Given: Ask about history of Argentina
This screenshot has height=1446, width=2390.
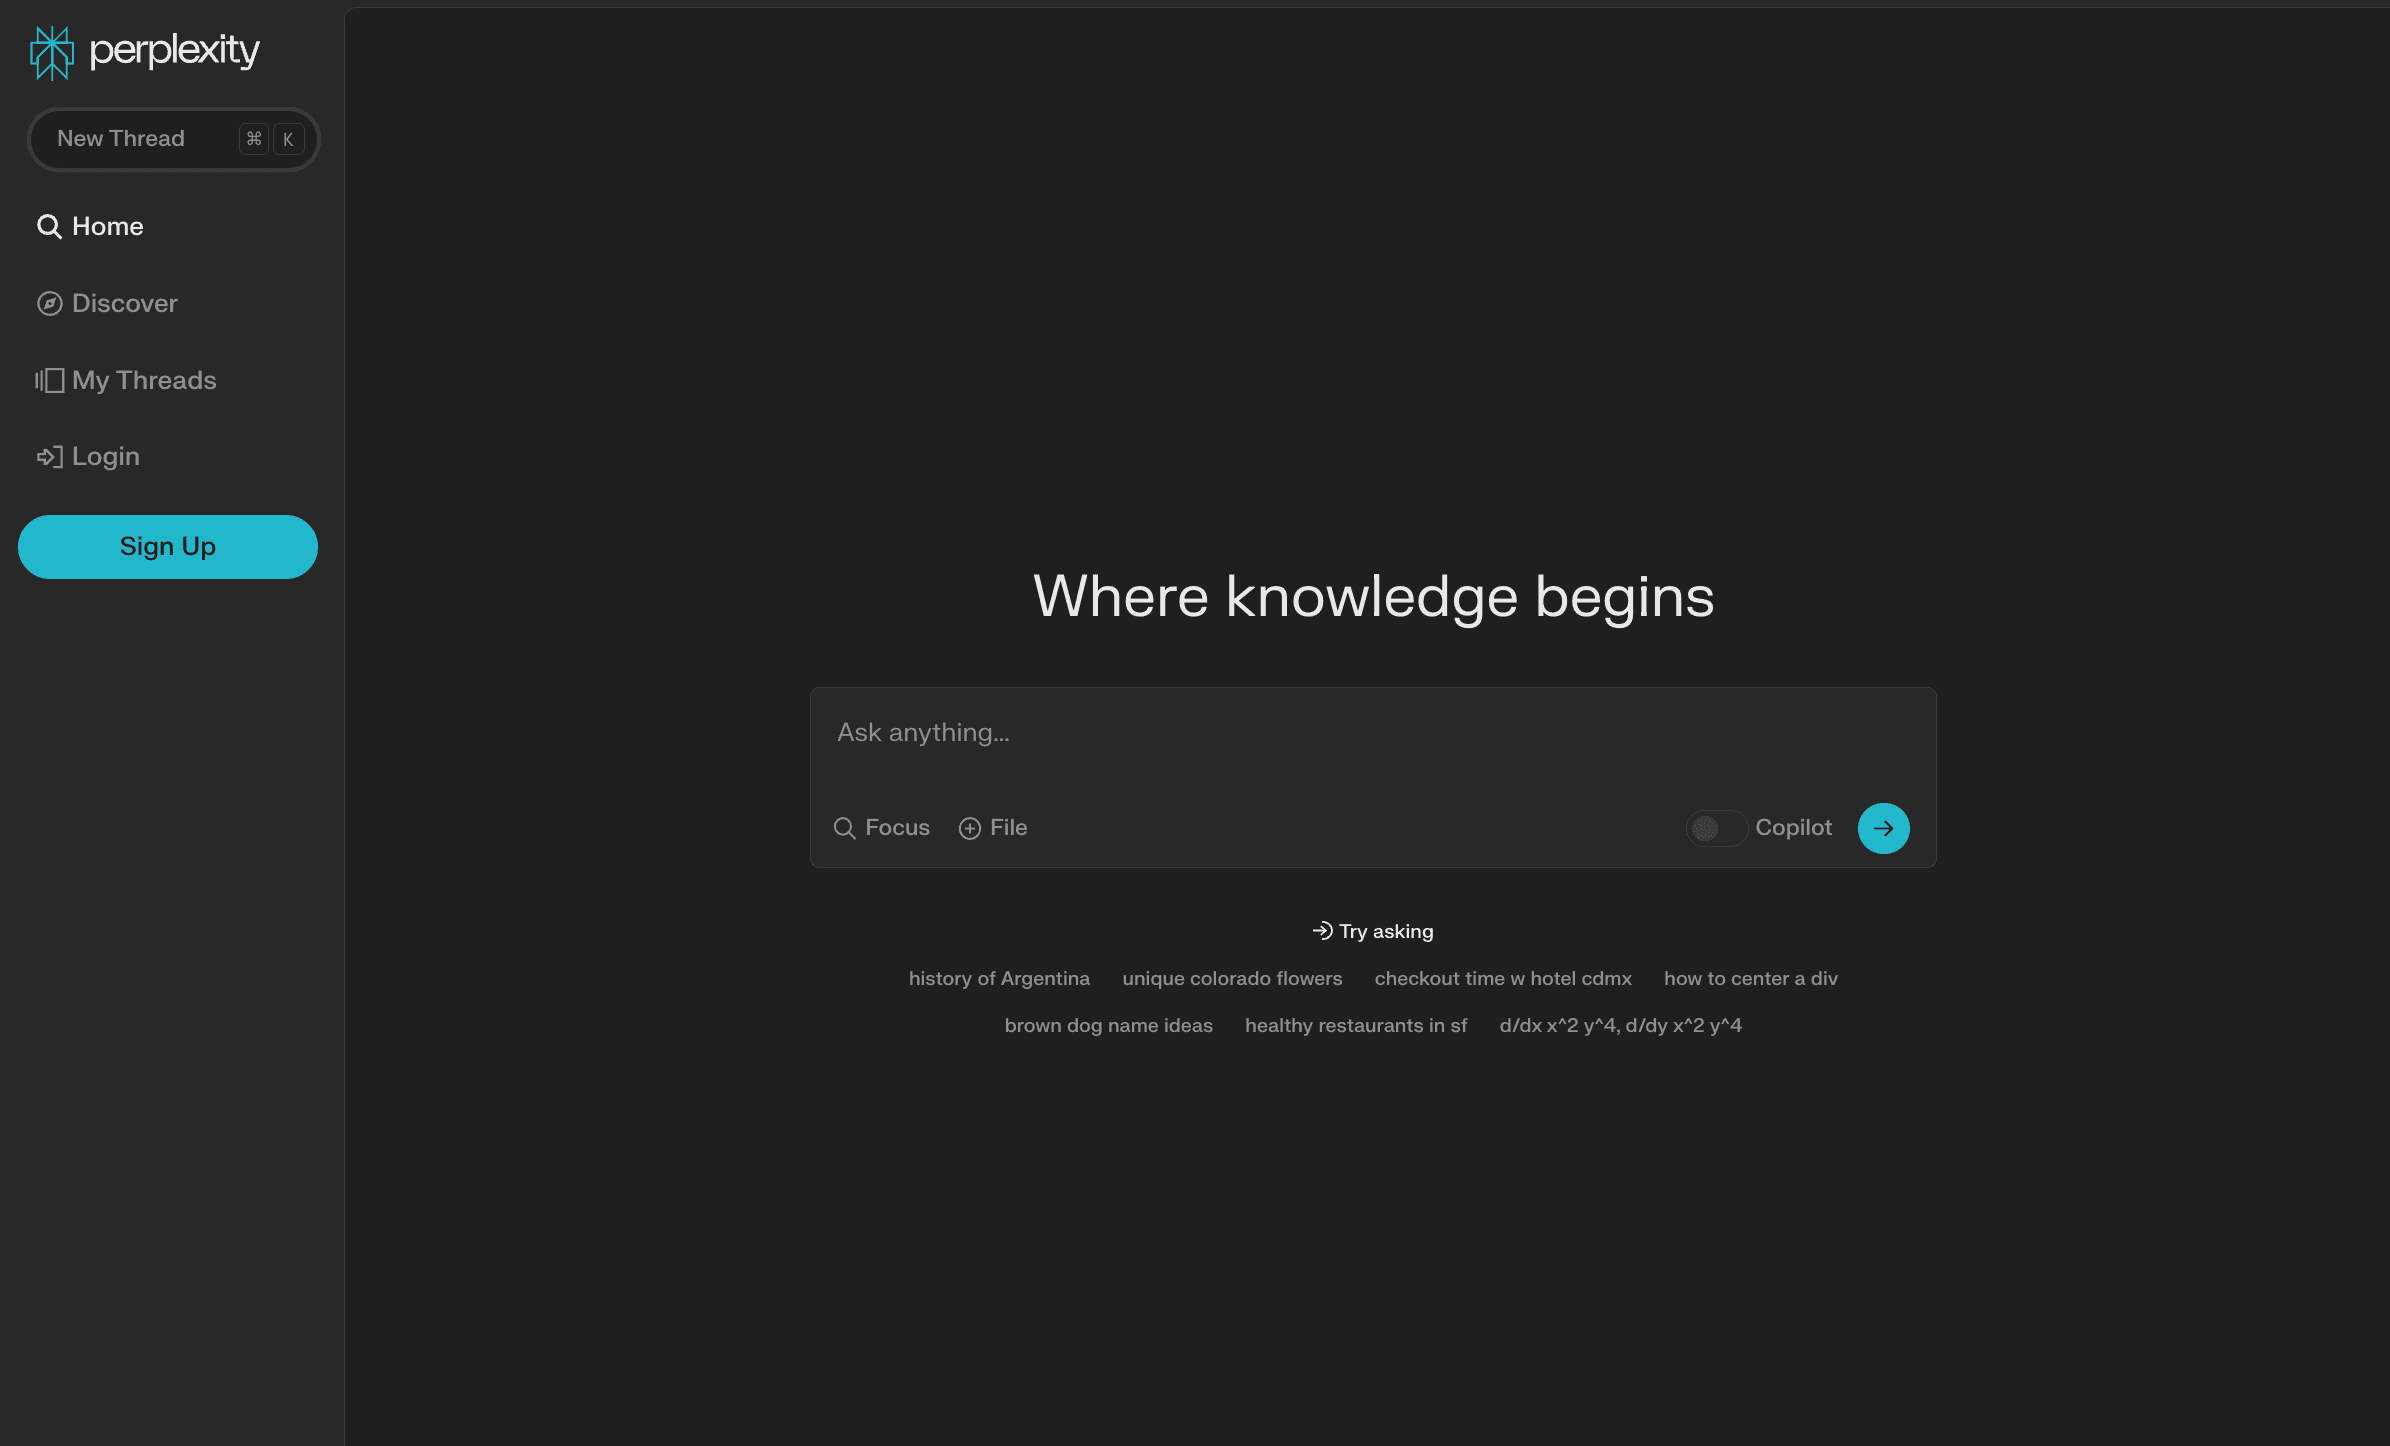Looking at the screenshot, I should coord(999,978).
